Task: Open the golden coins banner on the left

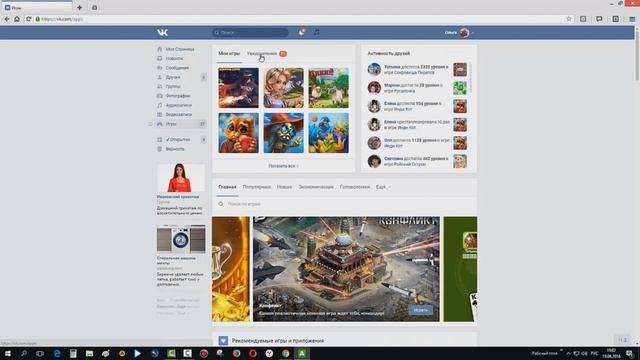Action: point(231,269)
